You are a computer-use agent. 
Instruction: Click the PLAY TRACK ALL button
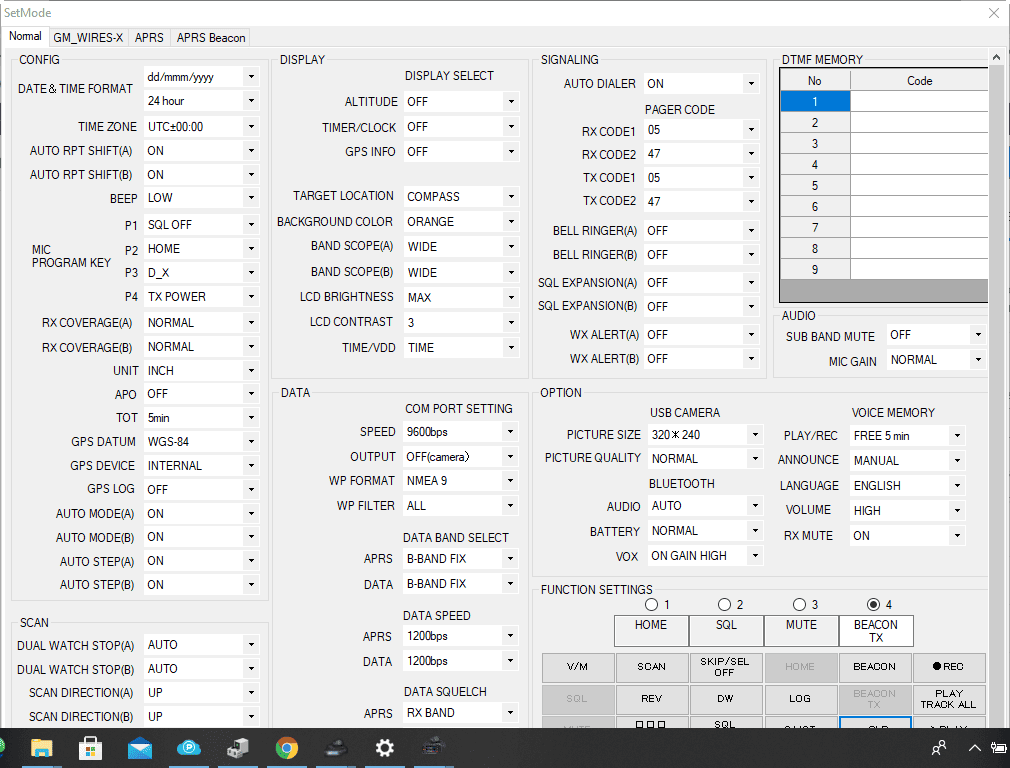click(948, 699)
